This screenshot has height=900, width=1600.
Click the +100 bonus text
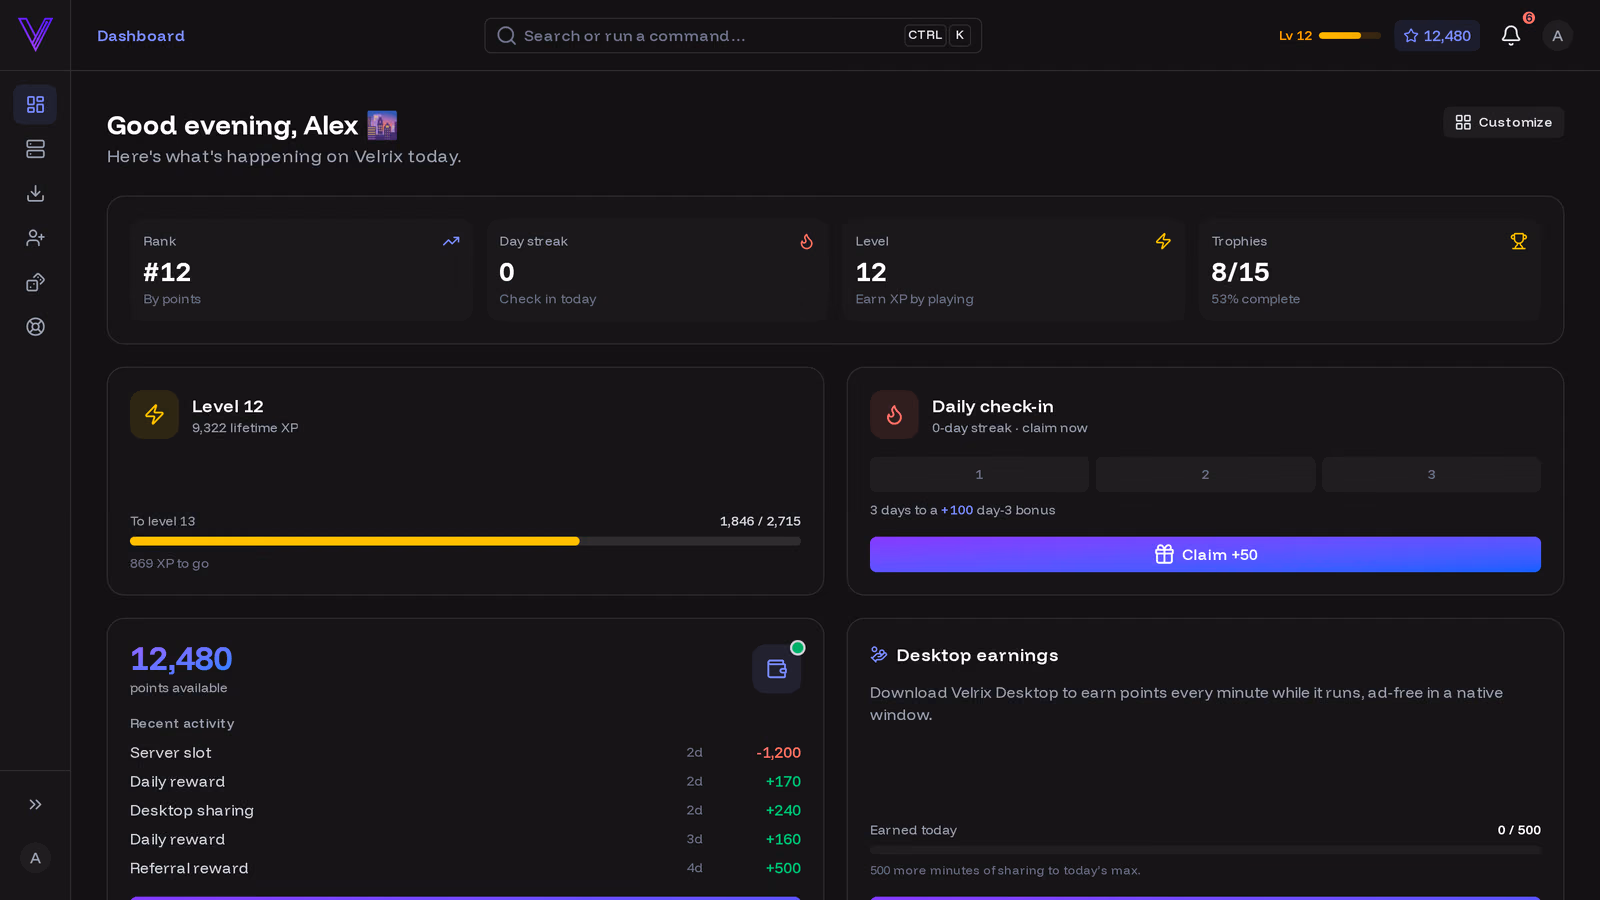957,510
